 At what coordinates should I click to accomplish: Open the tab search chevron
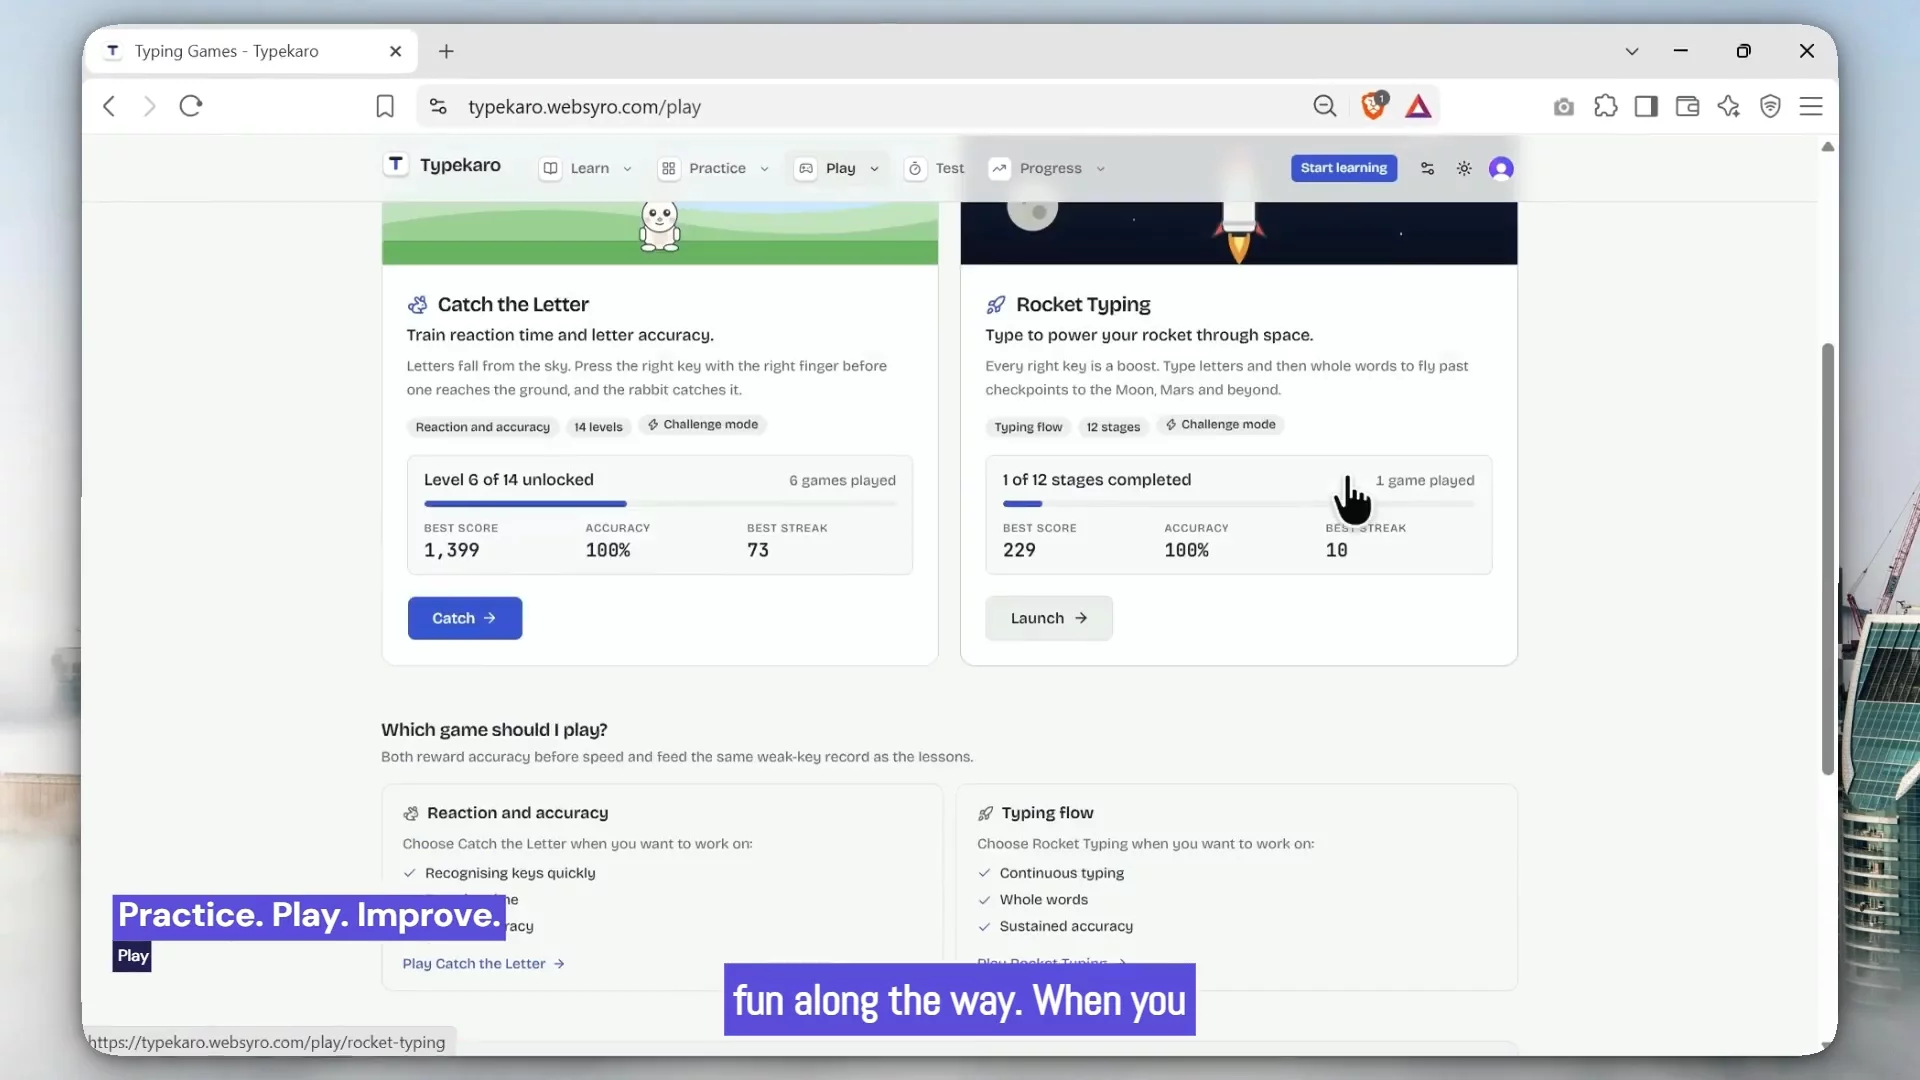point(1632,51)
